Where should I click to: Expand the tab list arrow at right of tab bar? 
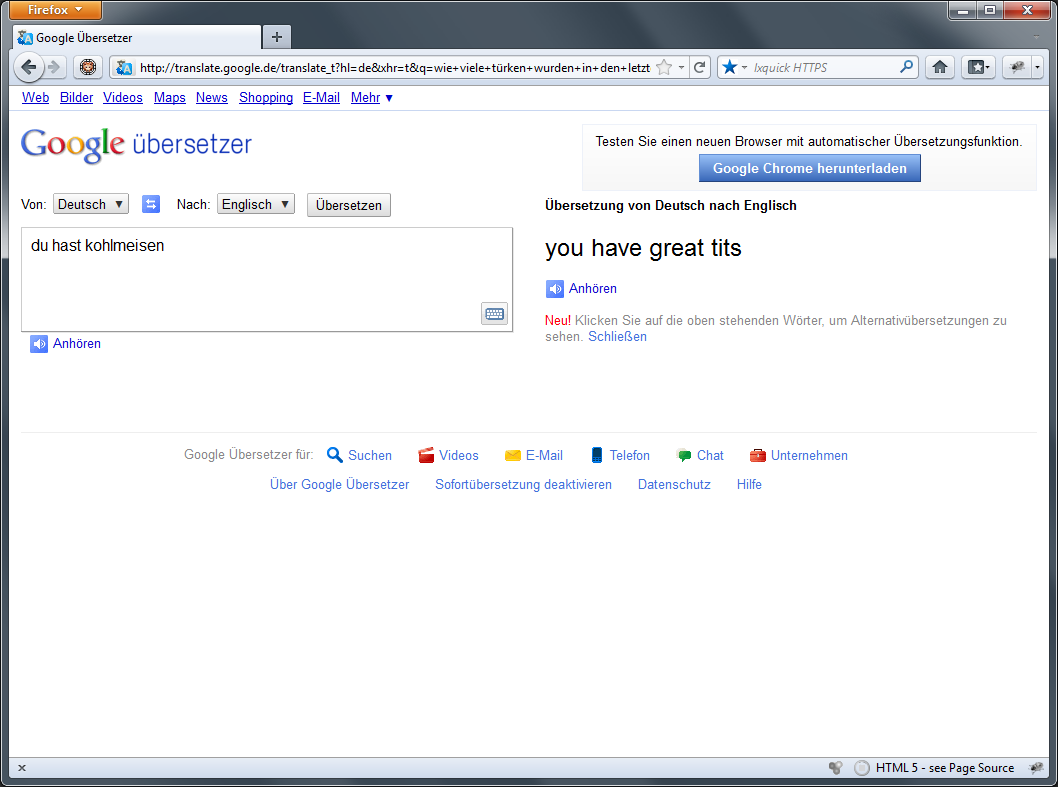(1036, 38)
